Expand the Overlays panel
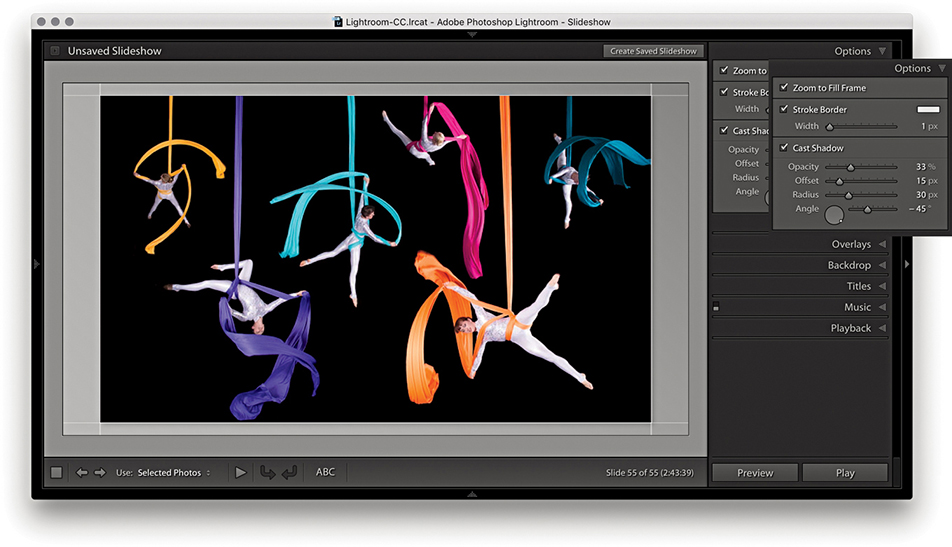The width and height of the screenshot is (952, 547). [851, 244]
